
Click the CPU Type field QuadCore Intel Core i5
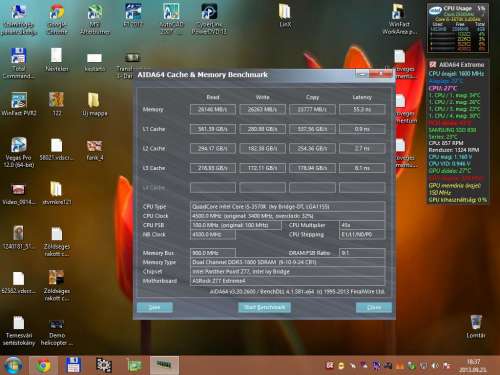click(x=287, y=207)
